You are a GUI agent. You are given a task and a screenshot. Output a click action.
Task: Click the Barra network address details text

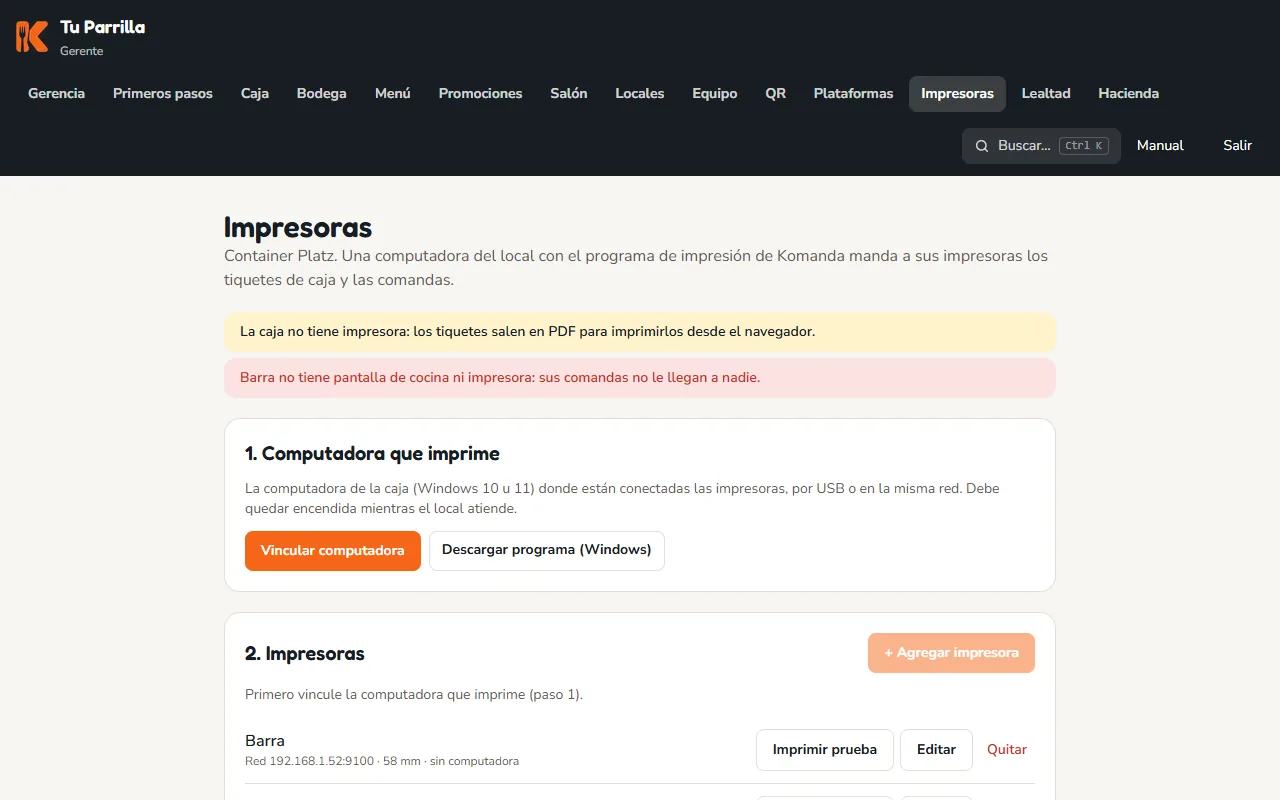[382, 762]
